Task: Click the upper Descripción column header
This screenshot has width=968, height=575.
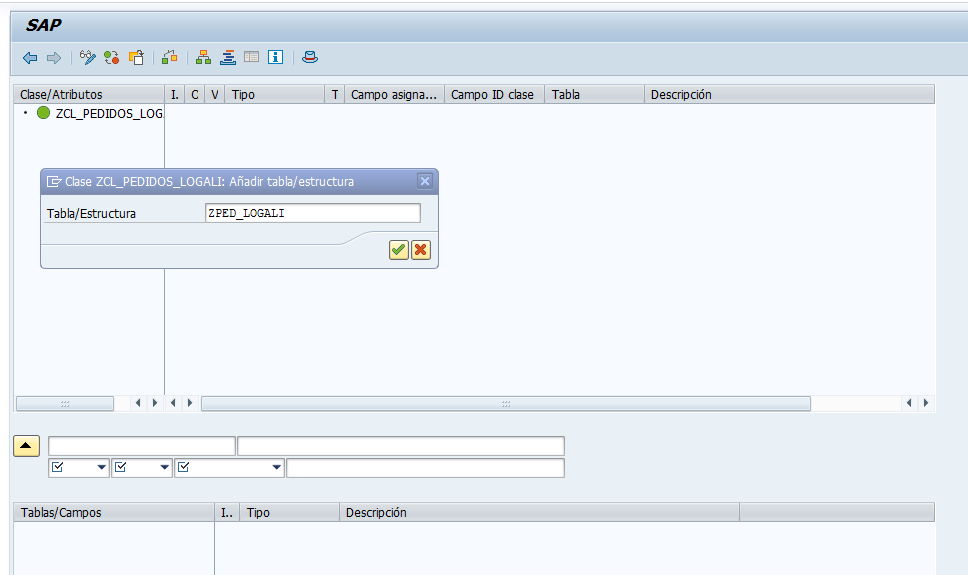Action: click(790, 94)
